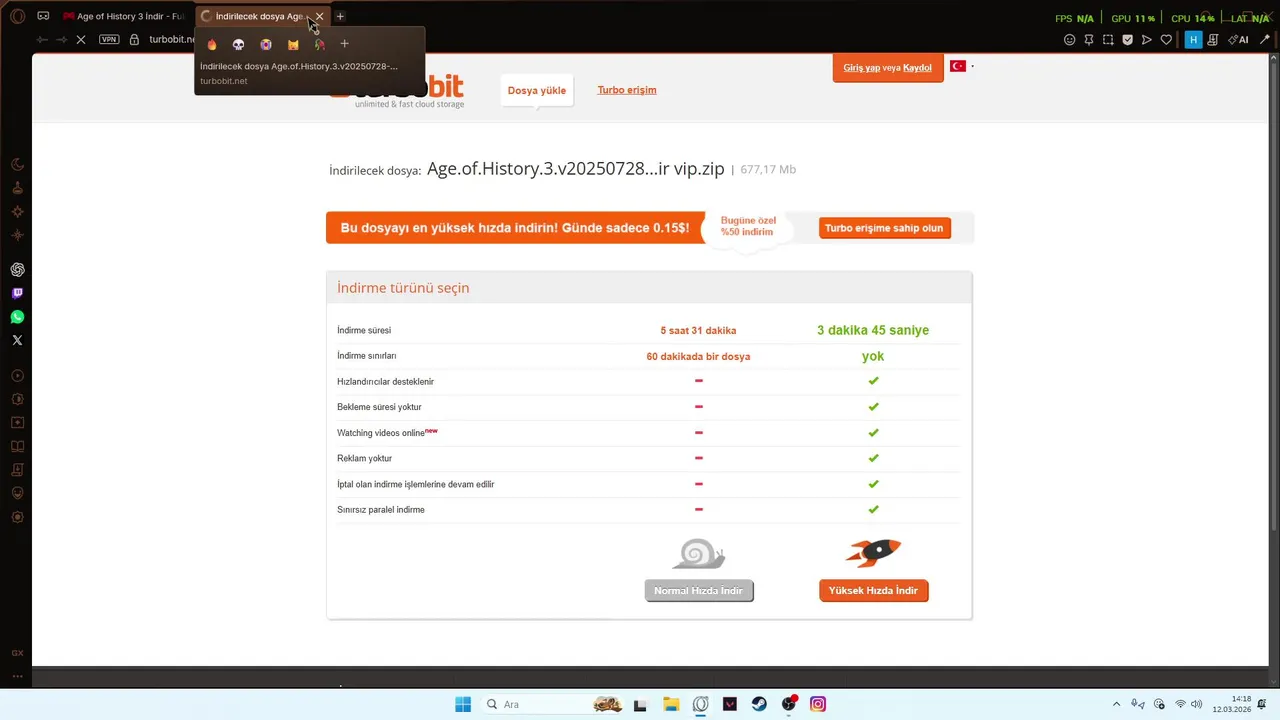Click Normal Hızda İndir button

[699, 591]
